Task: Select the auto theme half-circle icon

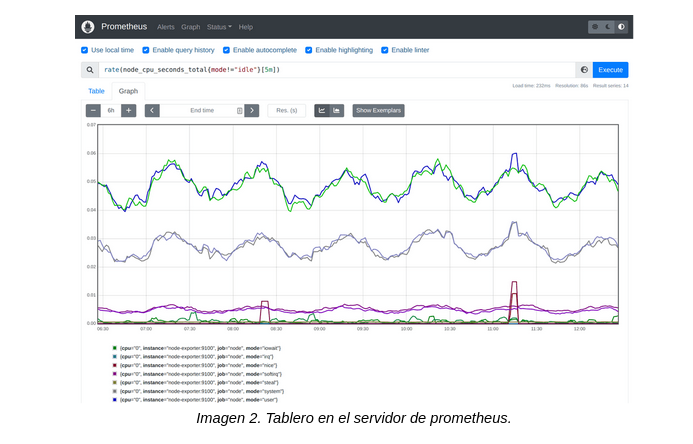Action: pyautogui.click(x=621, y=27)
